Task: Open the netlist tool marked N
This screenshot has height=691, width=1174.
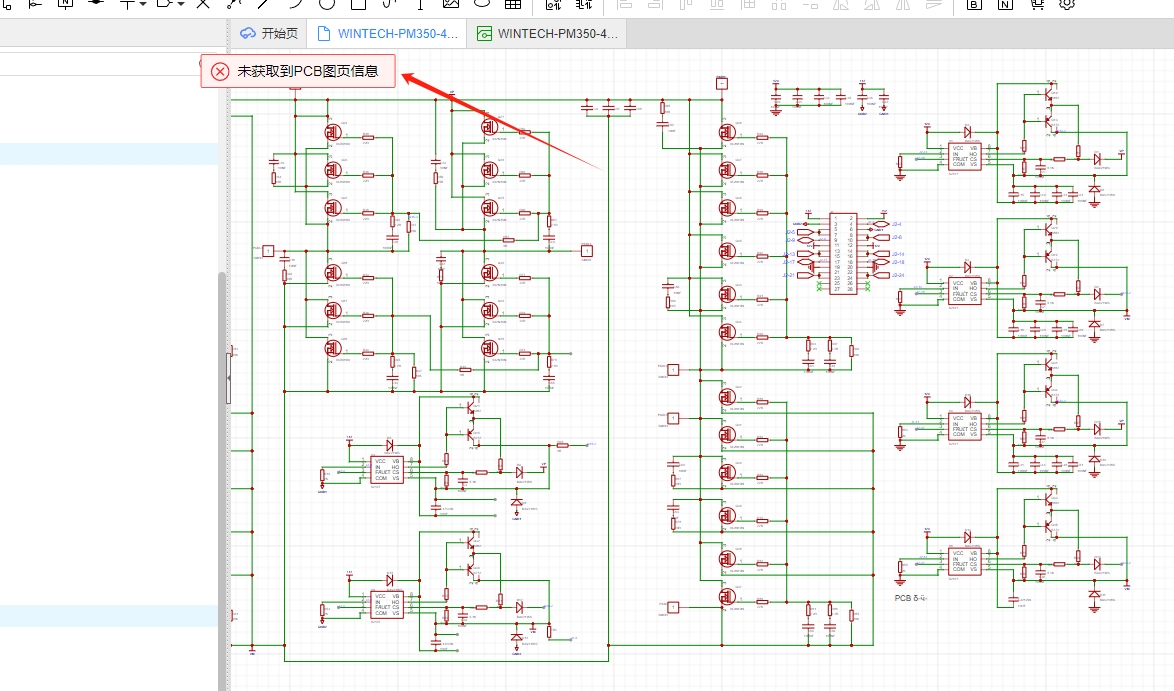Action: coord(1005,4)
